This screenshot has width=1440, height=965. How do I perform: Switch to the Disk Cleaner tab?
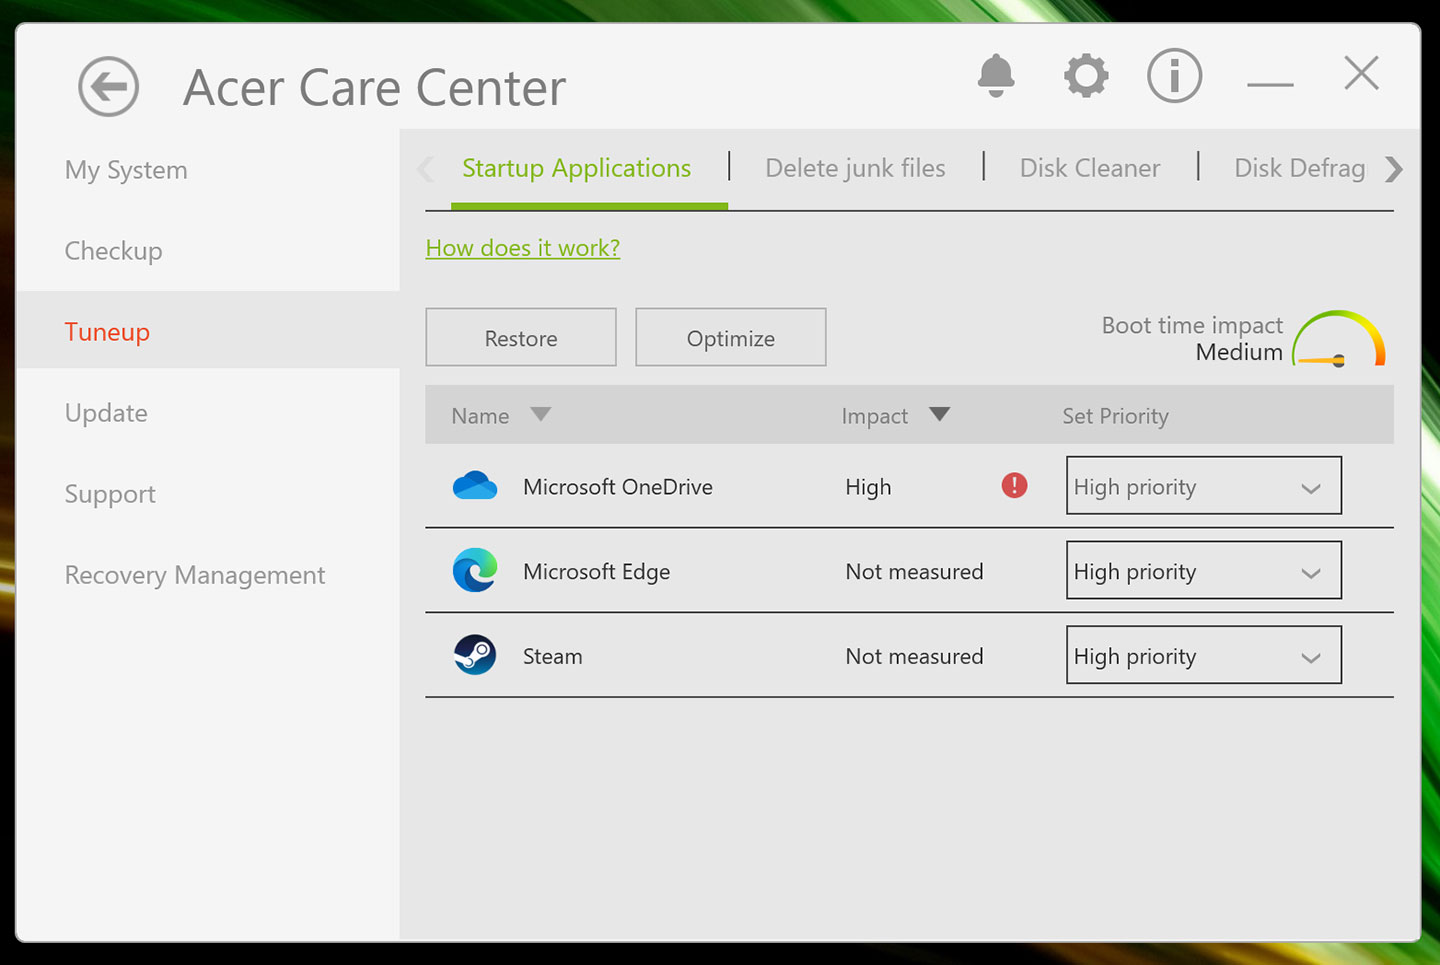point(1089,168)
